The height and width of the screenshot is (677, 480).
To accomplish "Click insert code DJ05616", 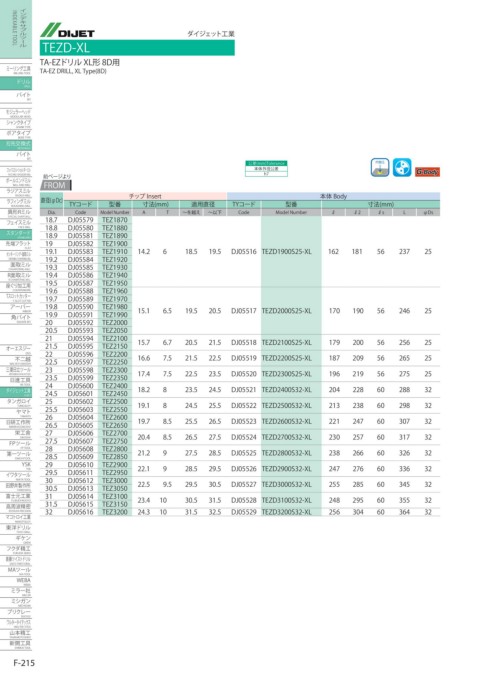I will click(80, 512).
